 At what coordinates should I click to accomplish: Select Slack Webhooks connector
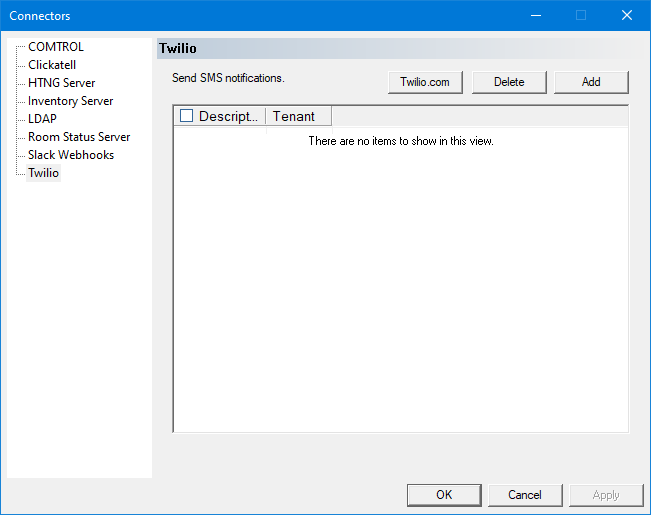click(x=70, y=155)
